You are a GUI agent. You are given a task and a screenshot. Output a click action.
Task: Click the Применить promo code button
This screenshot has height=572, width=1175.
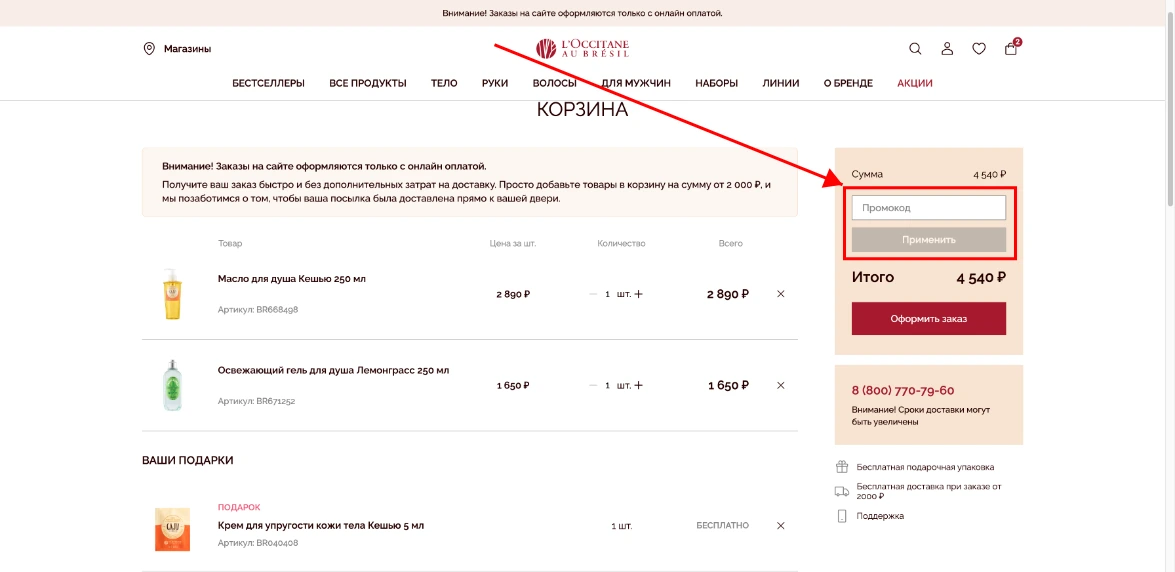tap(928, 240)
